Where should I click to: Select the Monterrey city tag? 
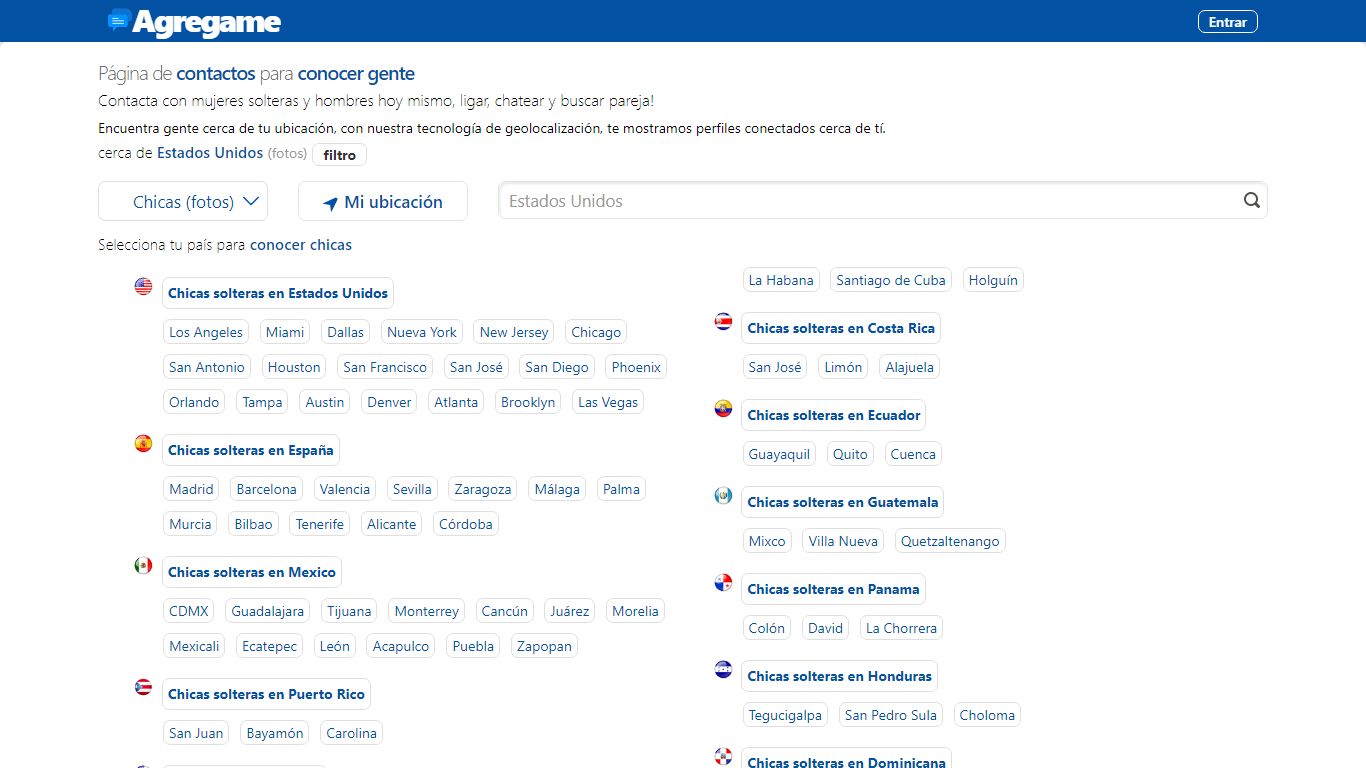tap(427, 611)
